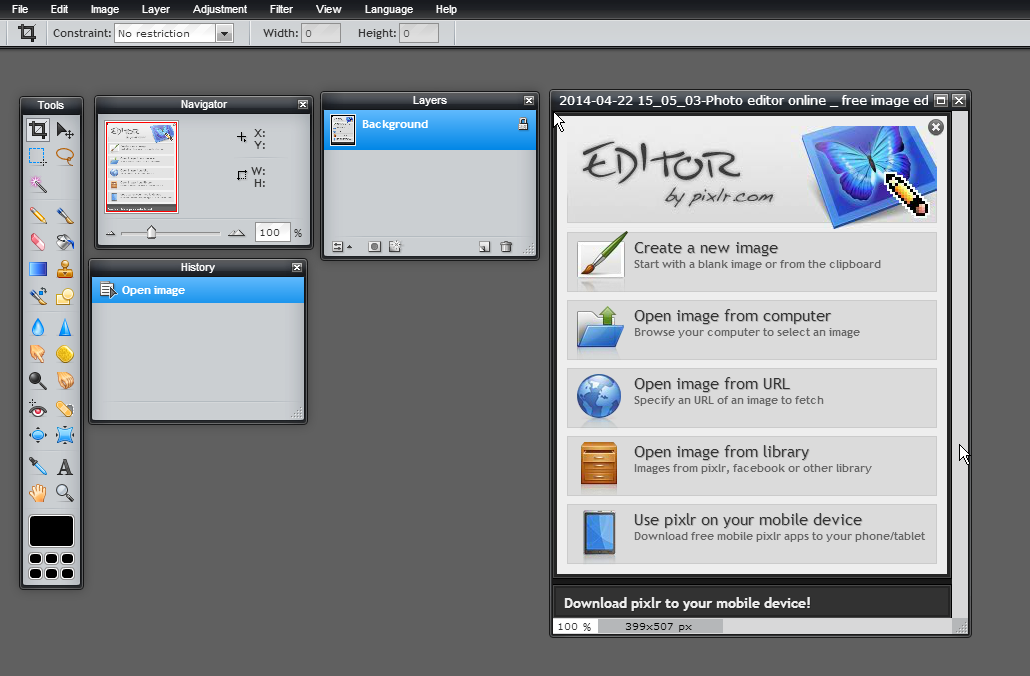Choose the Spot Heal bandage tool

(64, 409)
